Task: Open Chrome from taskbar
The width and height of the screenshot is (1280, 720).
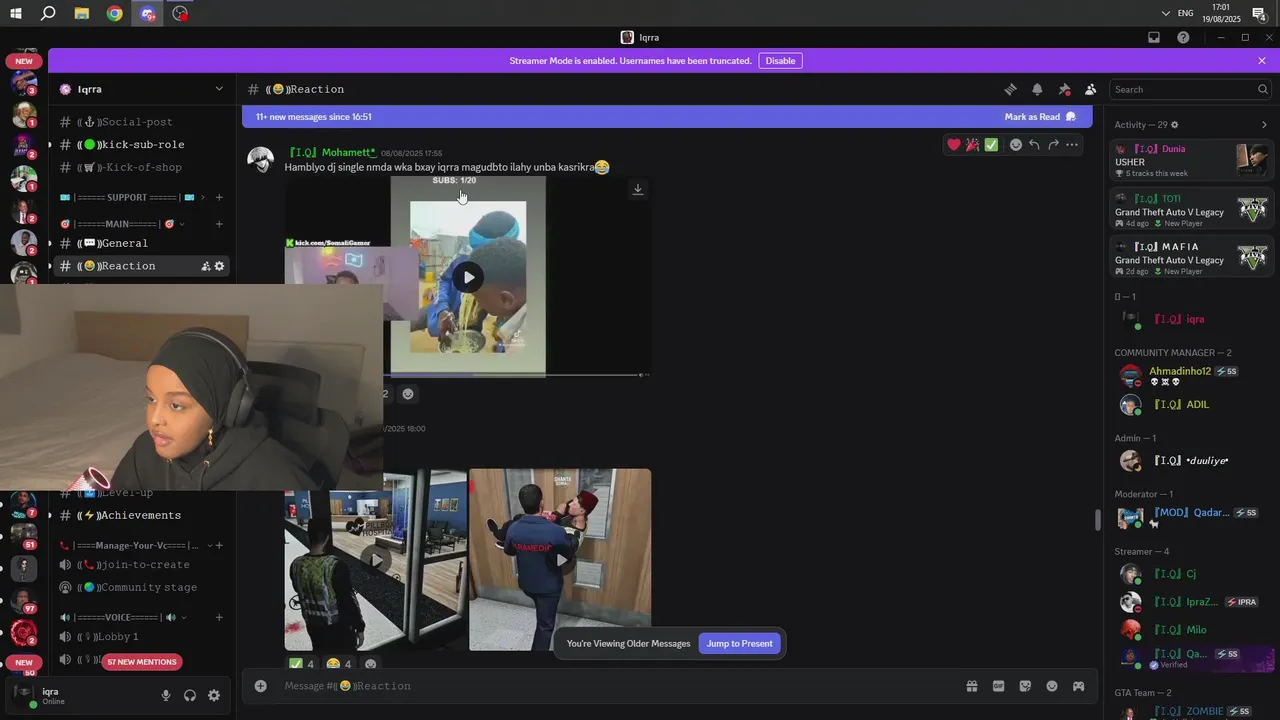Action: click(114, 13)
